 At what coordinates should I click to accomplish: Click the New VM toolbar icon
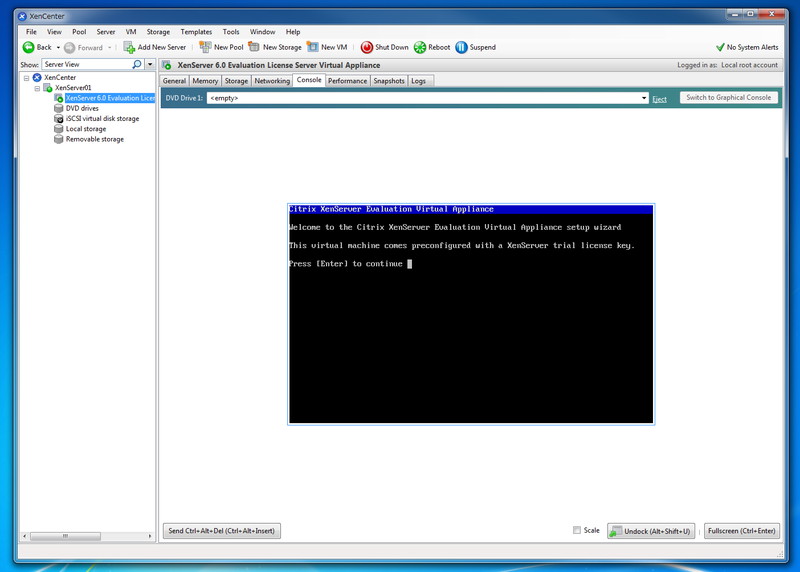point(312,47)
